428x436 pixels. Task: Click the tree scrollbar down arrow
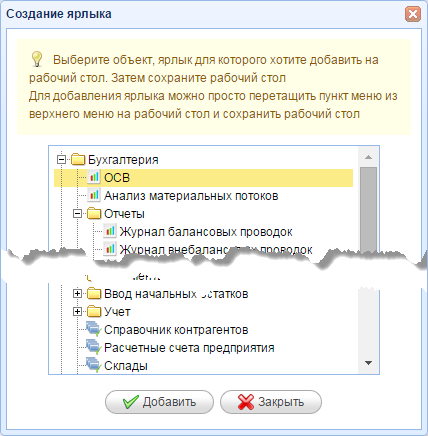368,363
